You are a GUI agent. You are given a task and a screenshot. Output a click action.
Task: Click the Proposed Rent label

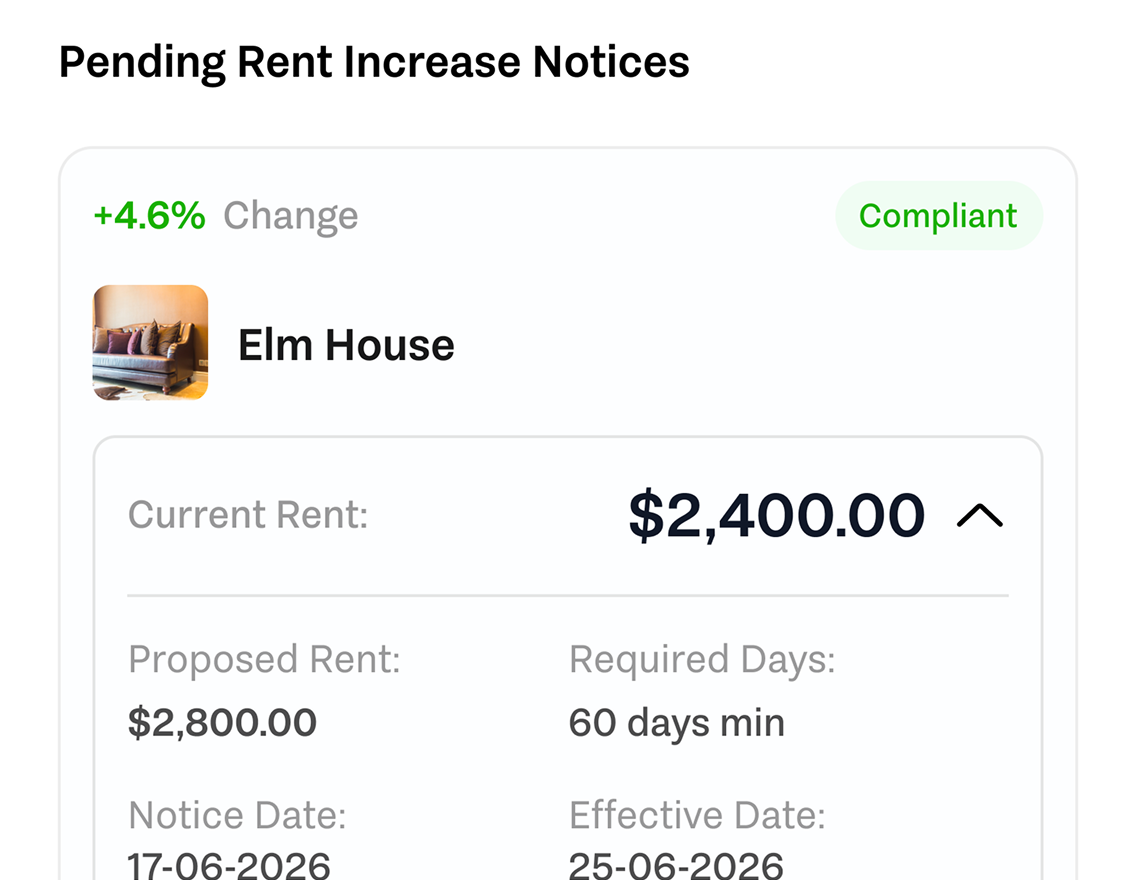264,660
